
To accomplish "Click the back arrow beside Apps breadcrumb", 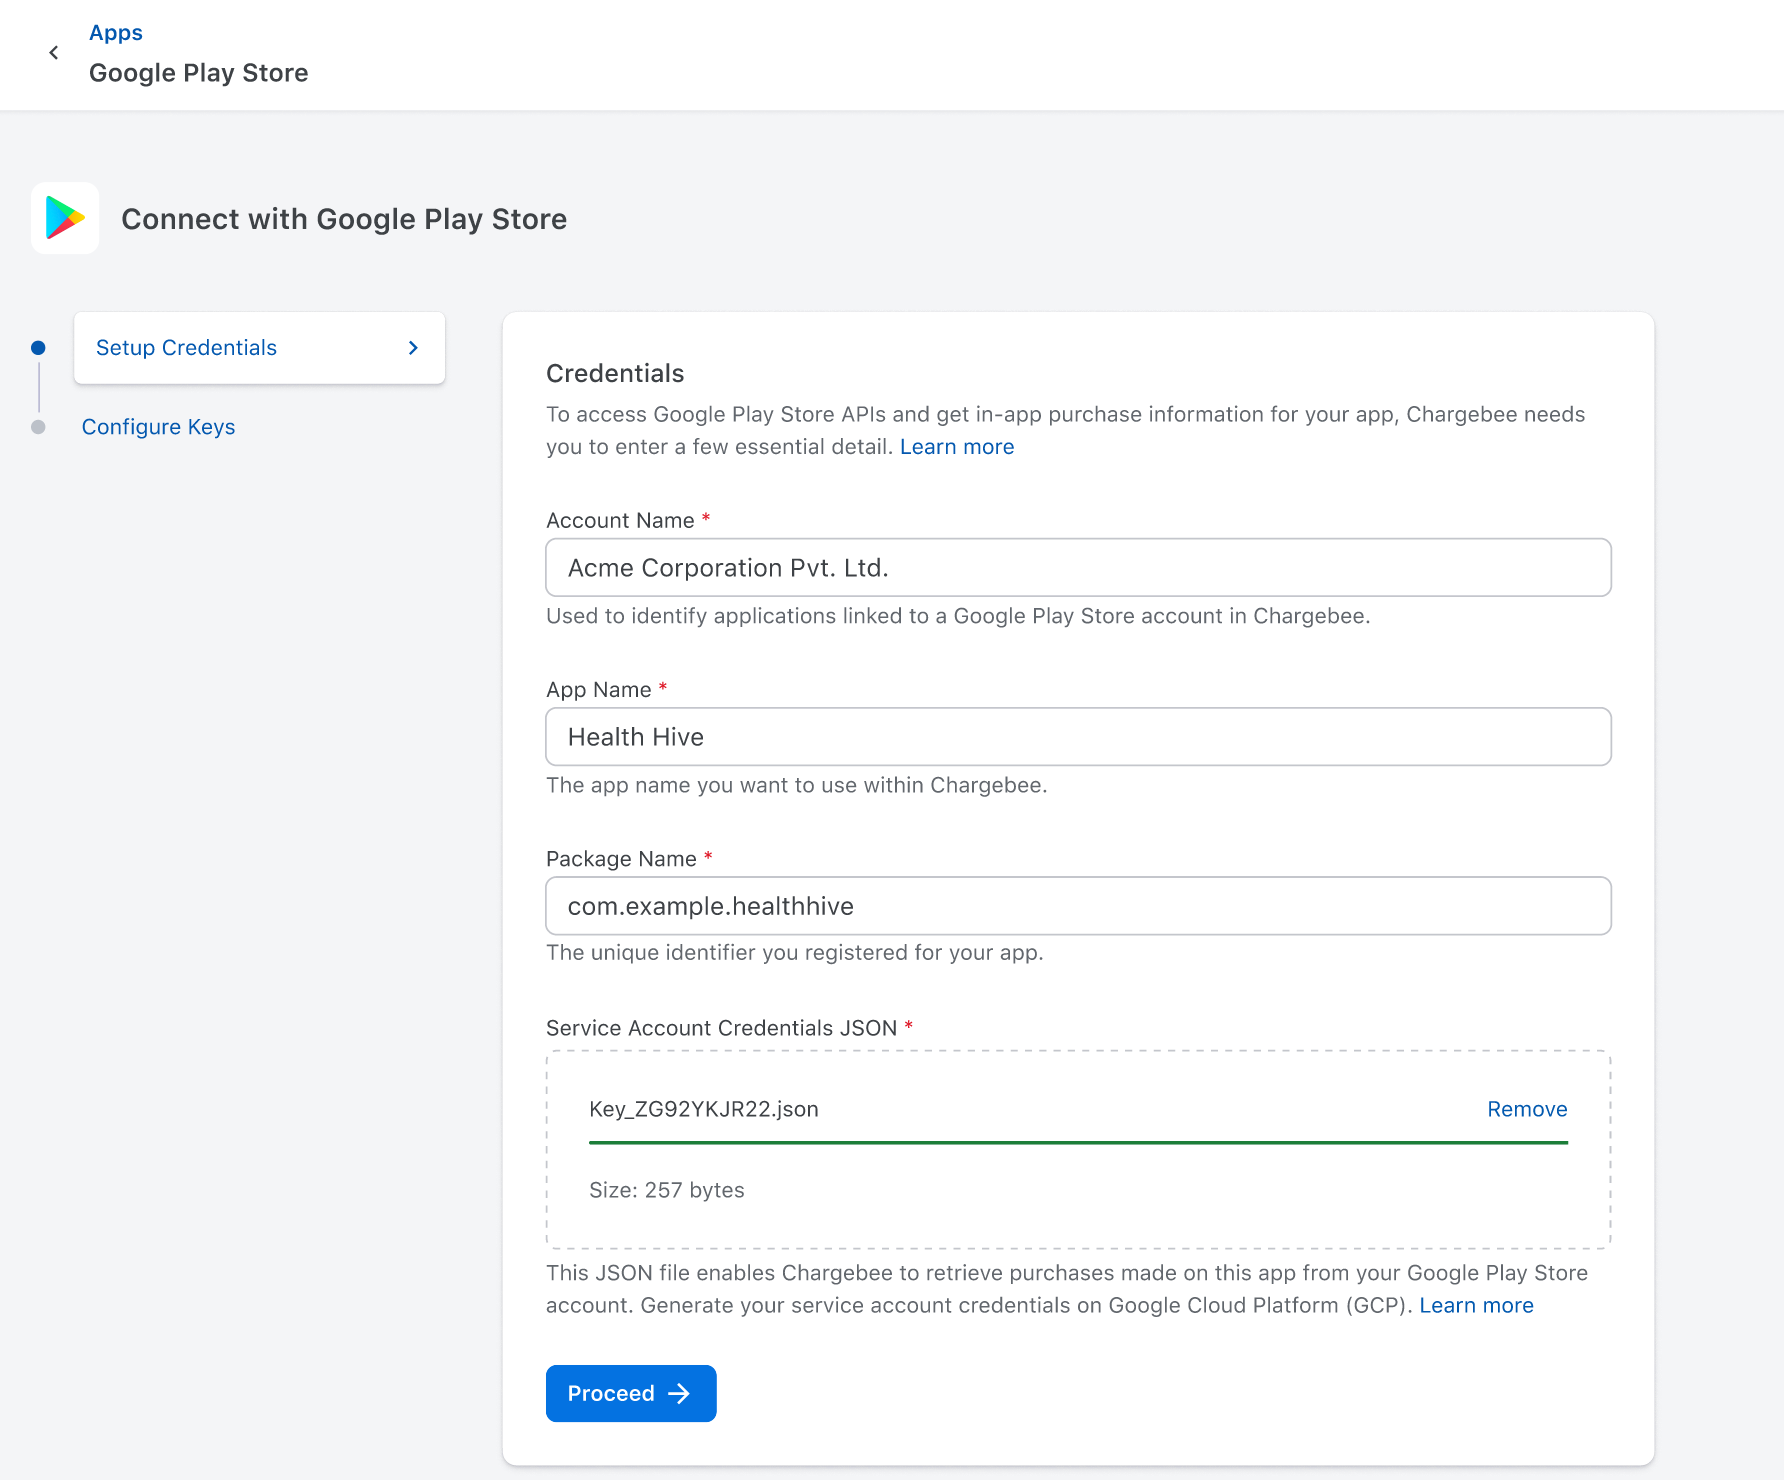I will coord(54,53).
